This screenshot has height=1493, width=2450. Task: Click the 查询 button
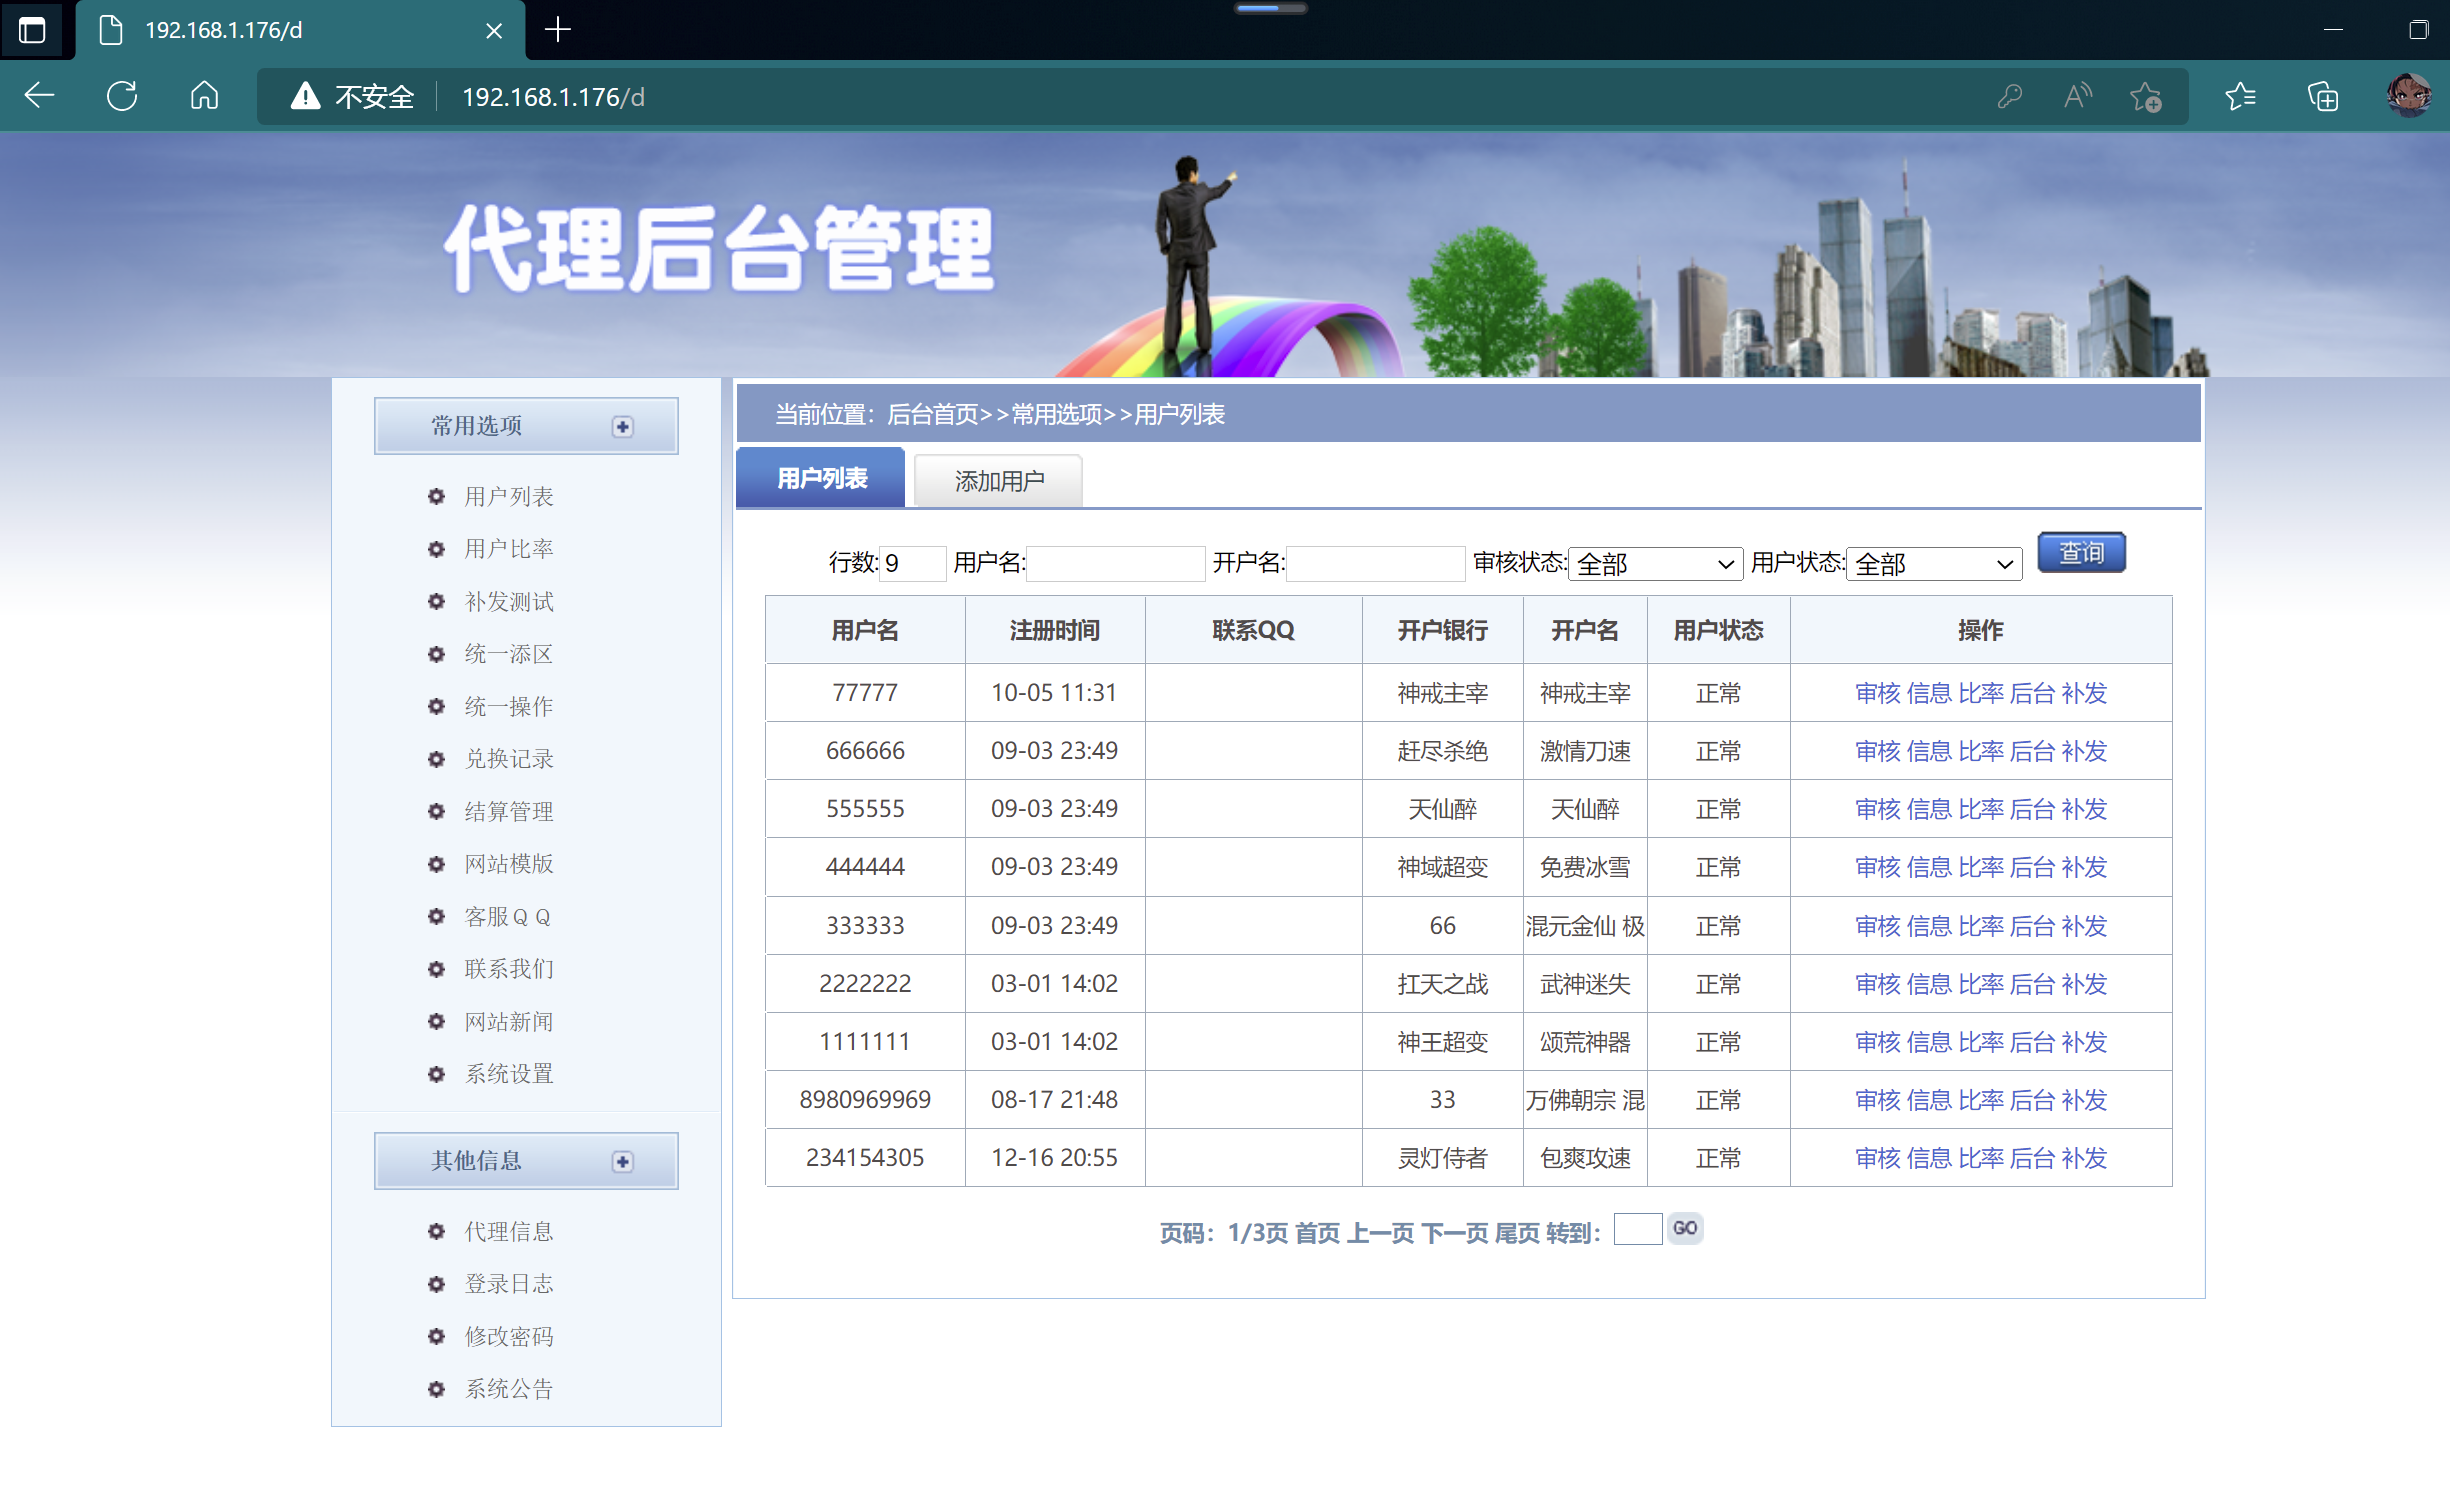click(x=2081, y=553)
